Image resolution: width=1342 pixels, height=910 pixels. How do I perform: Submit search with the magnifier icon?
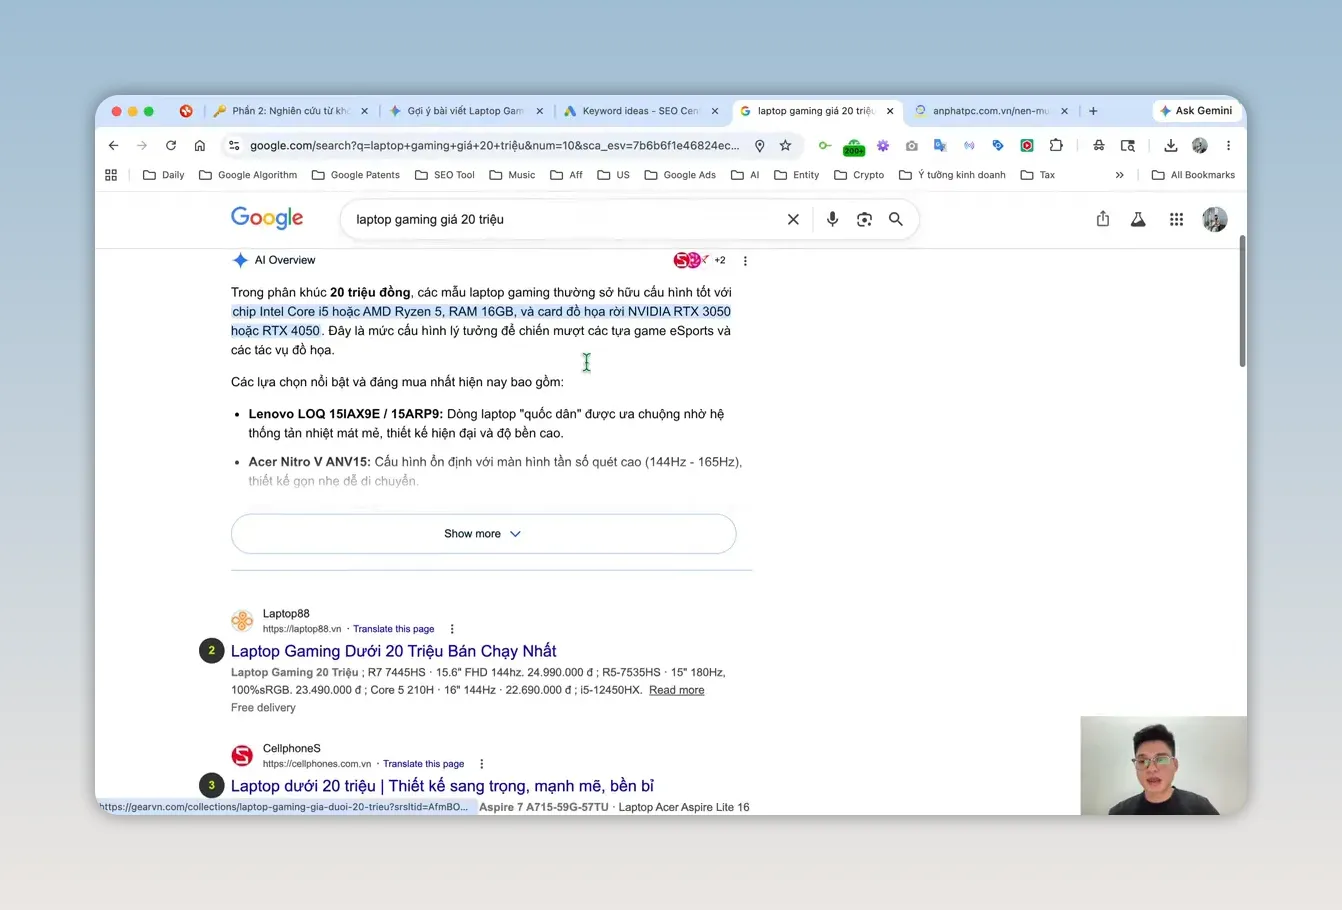[896, 219]
